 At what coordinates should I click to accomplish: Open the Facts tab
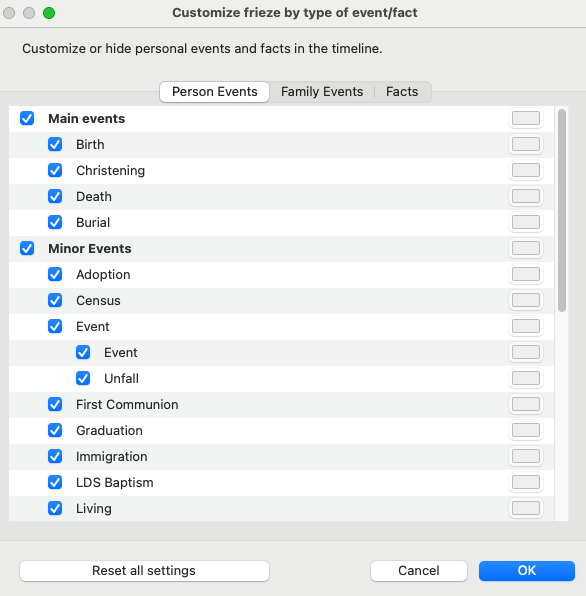coord(402,92)
